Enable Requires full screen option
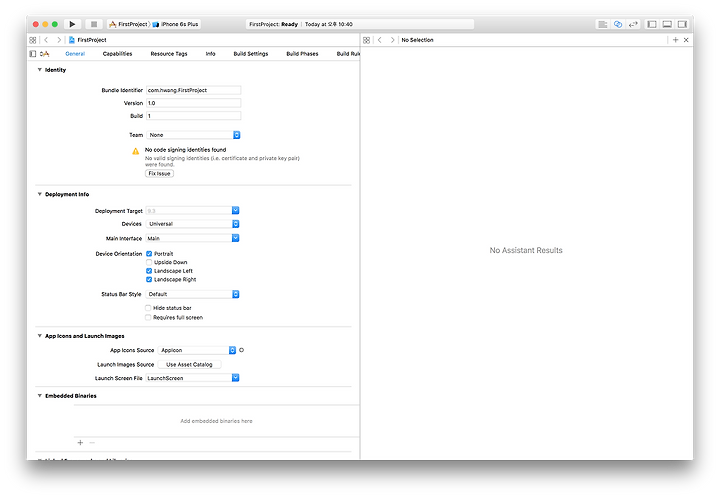Viewport: 720px width, 498px height. pyautogui.click(x=148, y=318)
